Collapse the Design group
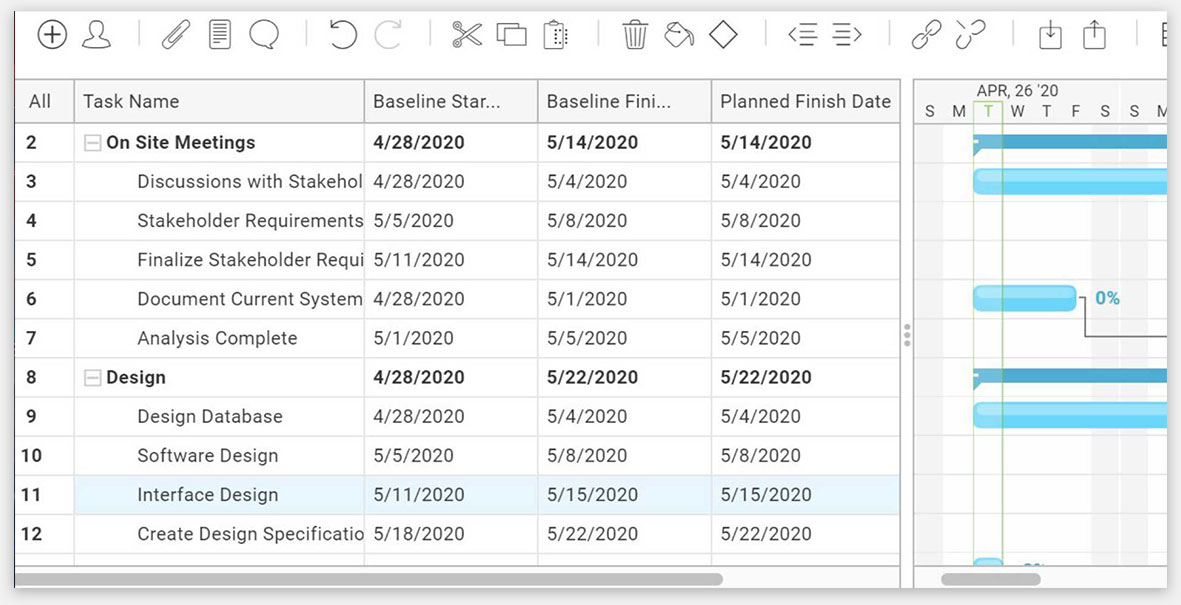Viewport: 1181px width, 605px height. [x=93, y=378]
